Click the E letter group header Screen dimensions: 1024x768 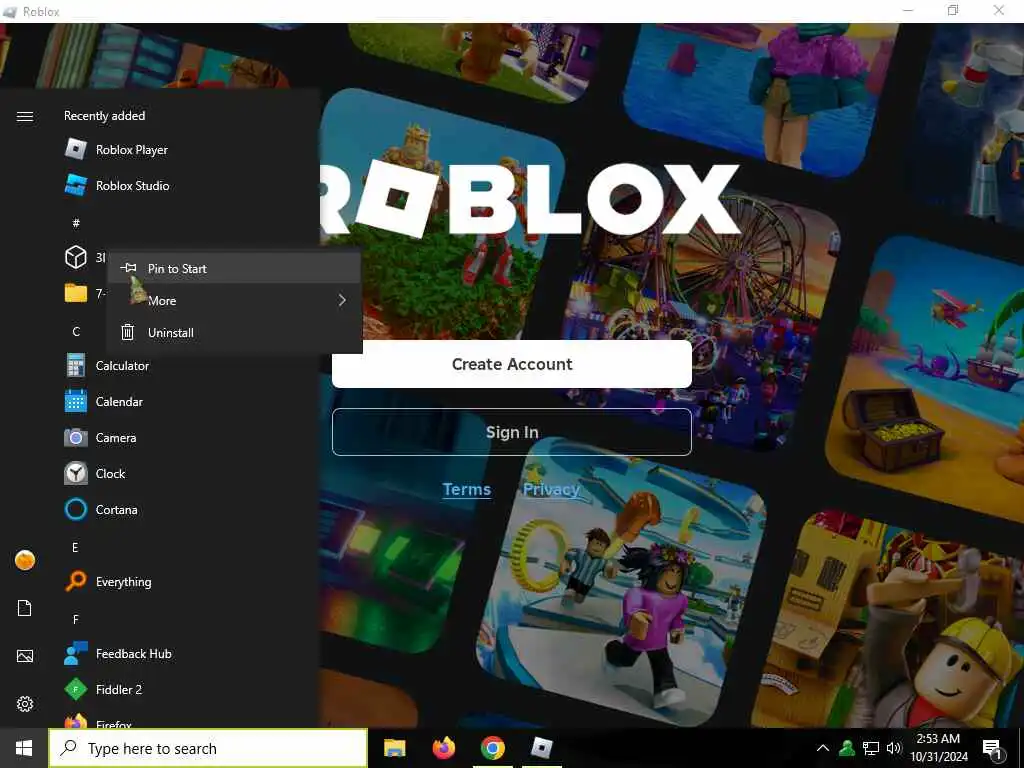(x=75, y=547)
